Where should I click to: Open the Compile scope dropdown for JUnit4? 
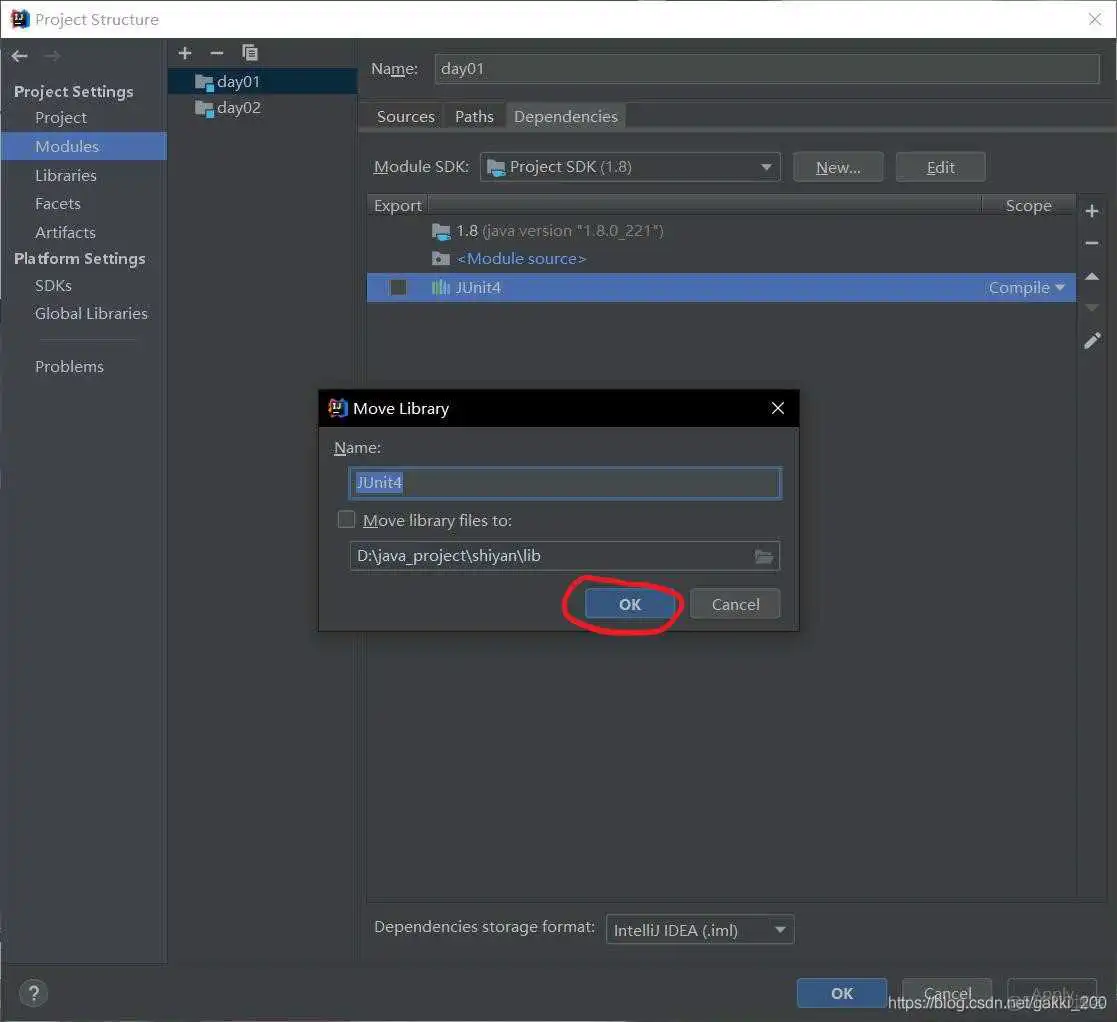tap(1025, 287)
